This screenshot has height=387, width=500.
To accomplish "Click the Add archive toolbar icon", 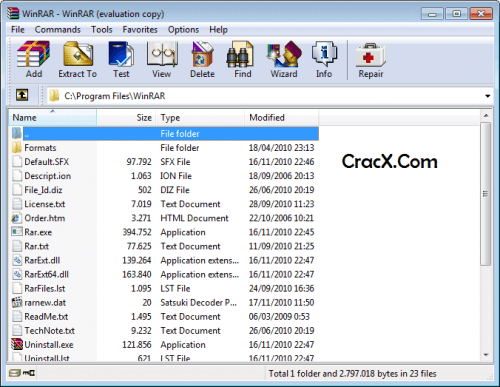I will tap(33, 54).
